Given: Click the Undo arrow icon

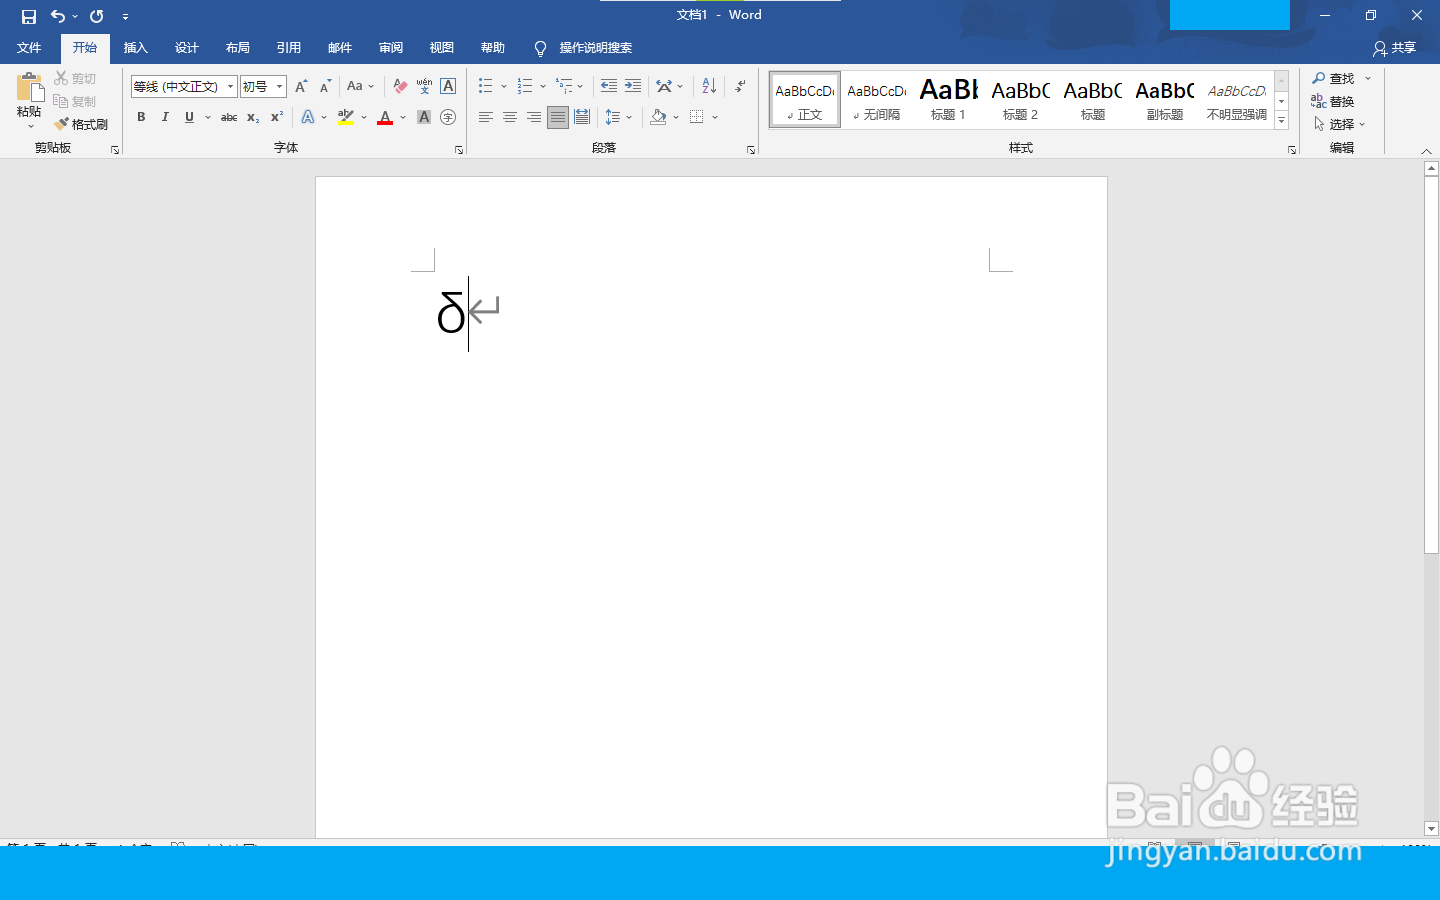Looking at the screenshot, I should [x=58, y=16].
